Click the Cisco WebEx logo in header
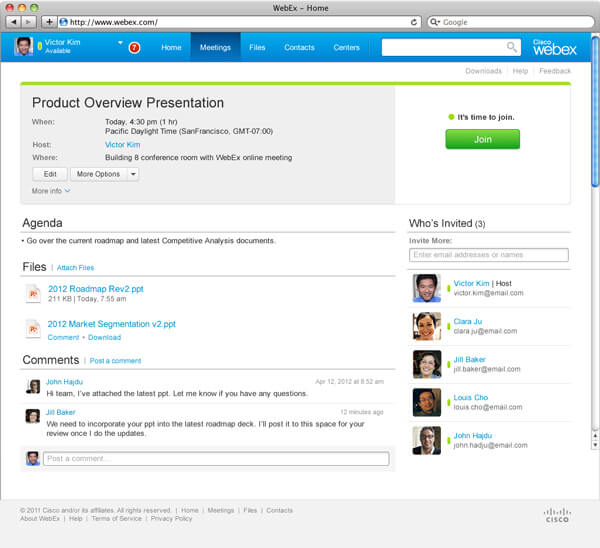Viewport: 600px width, 548px height. 554,47
